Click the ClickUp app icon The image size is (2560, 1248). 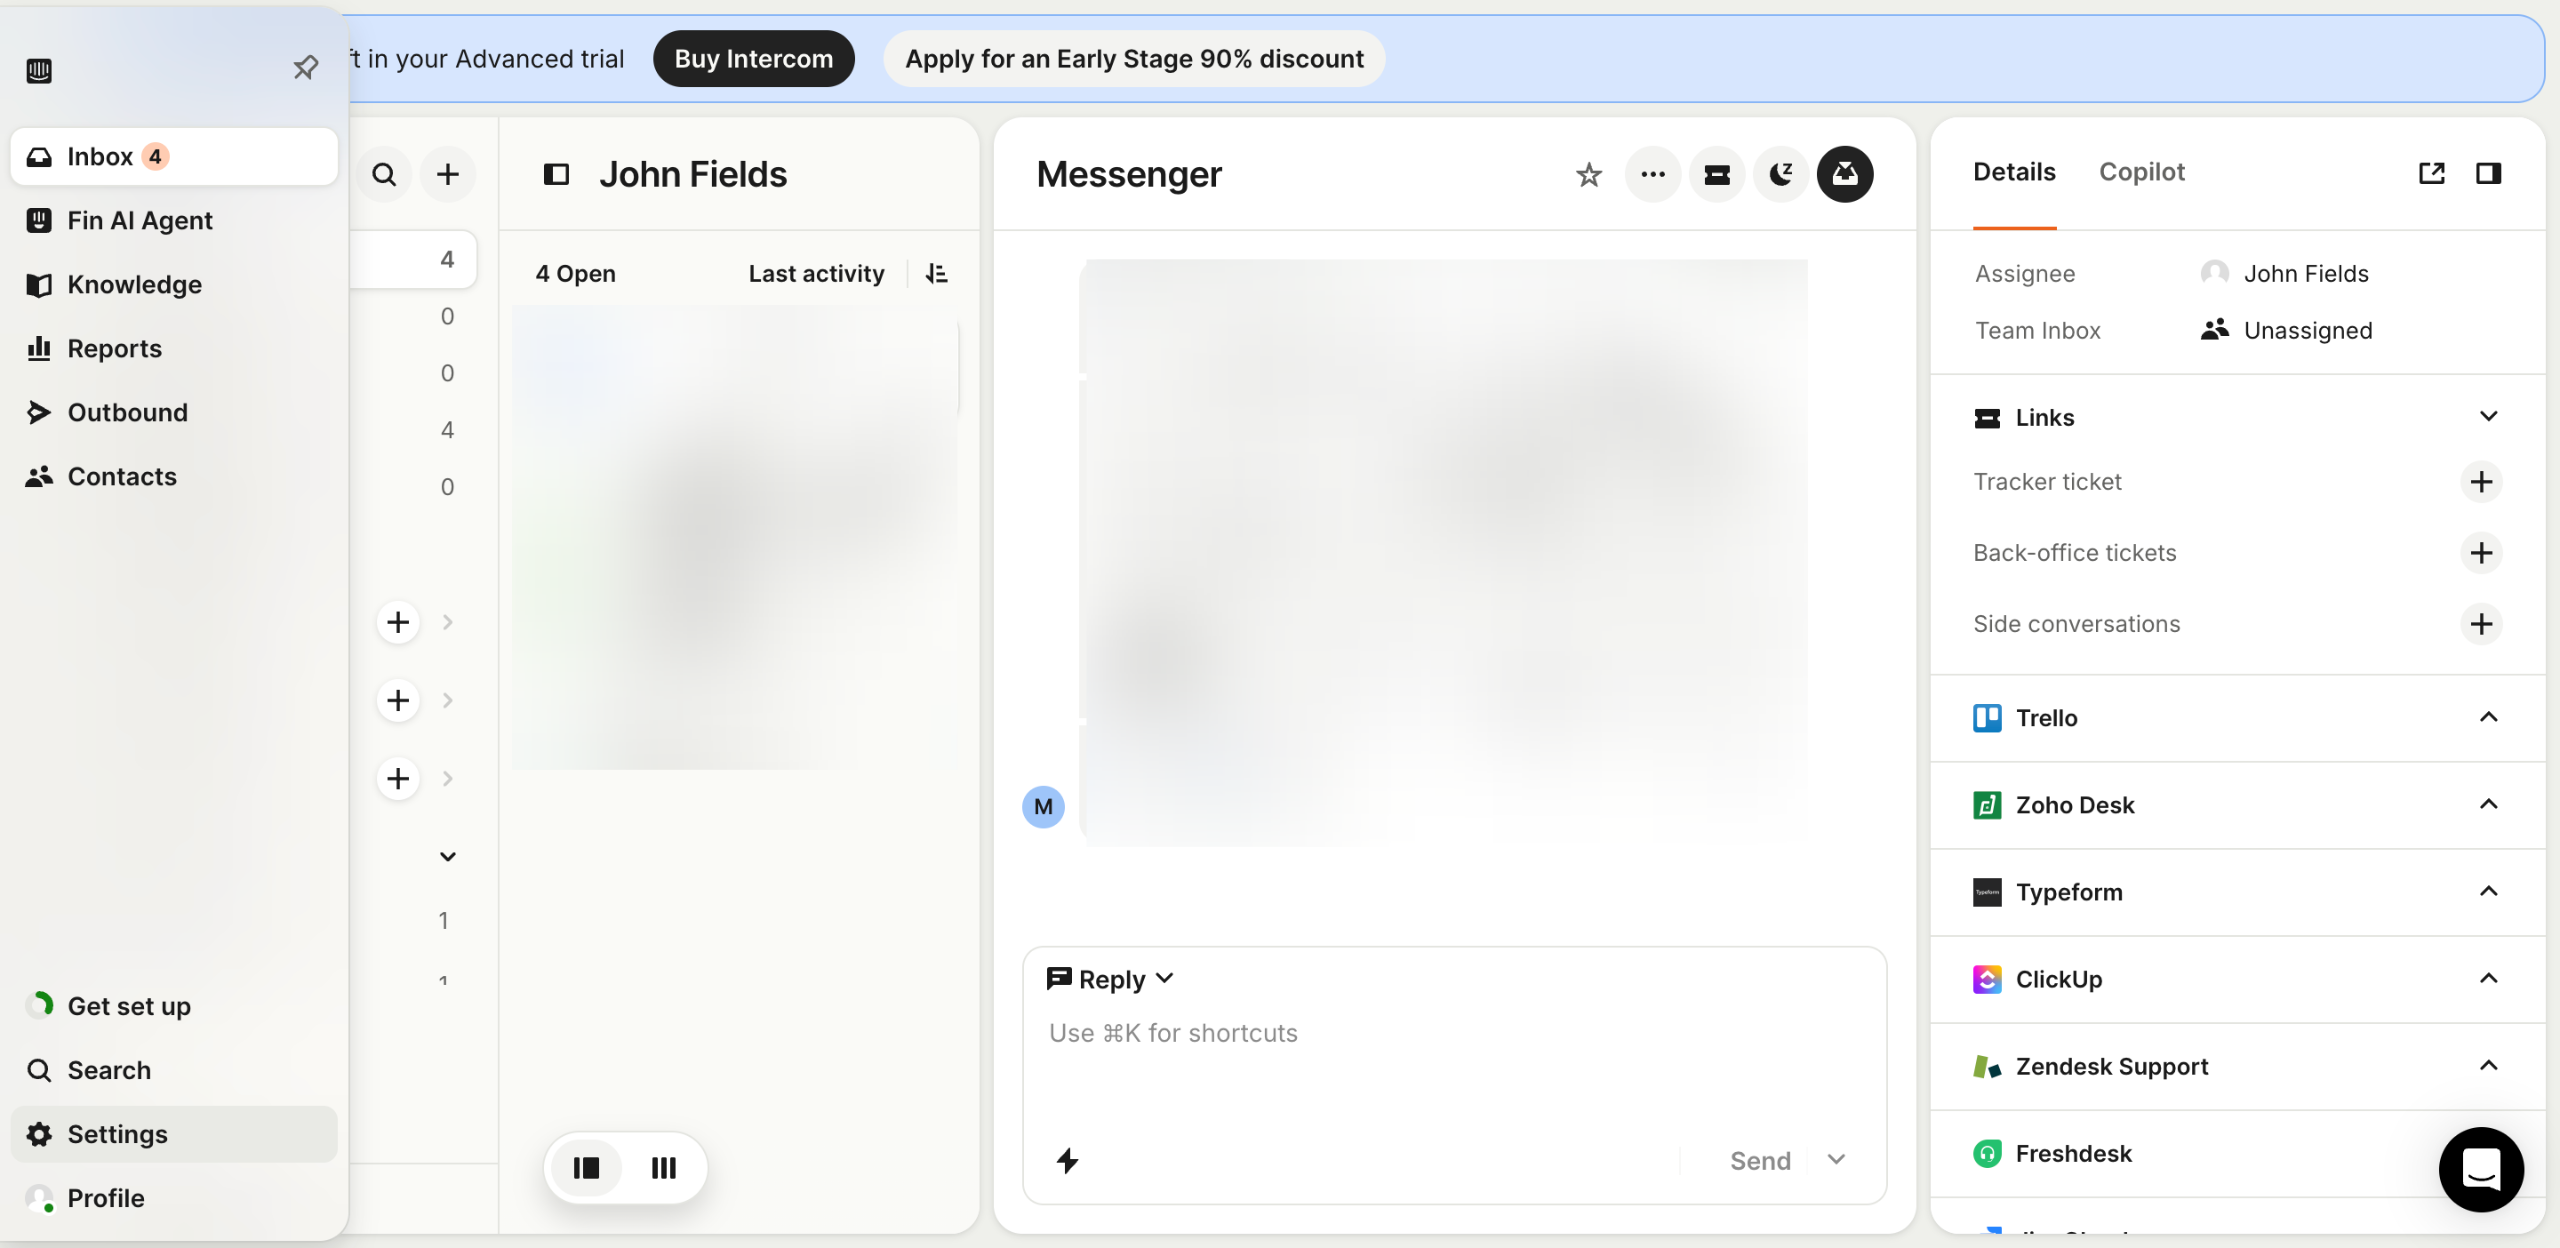click(x=1987, y=979)
